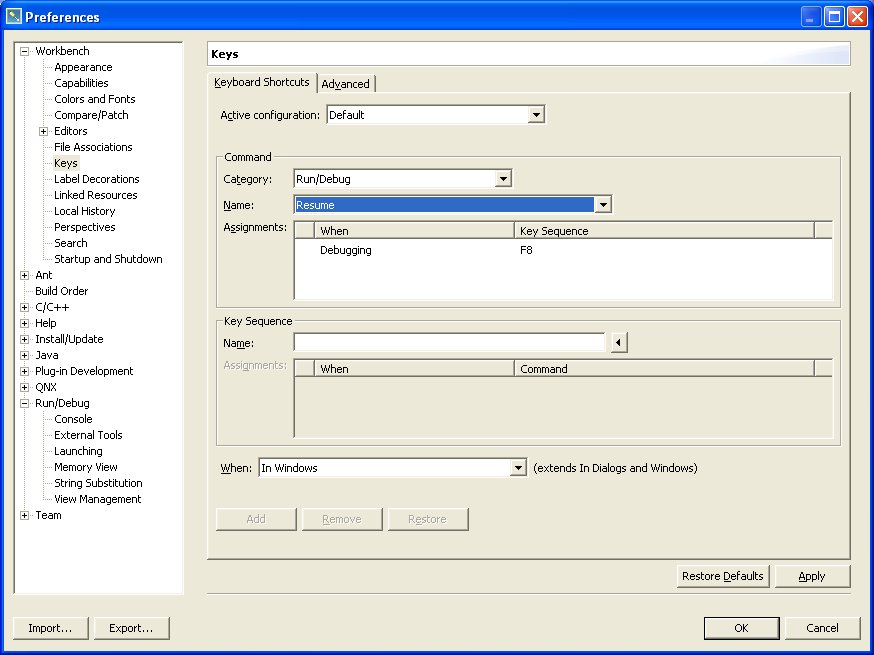874x655 pixels.
Task: Click inside the Key Sequence Name input field
Action: [x=449, y=343]
